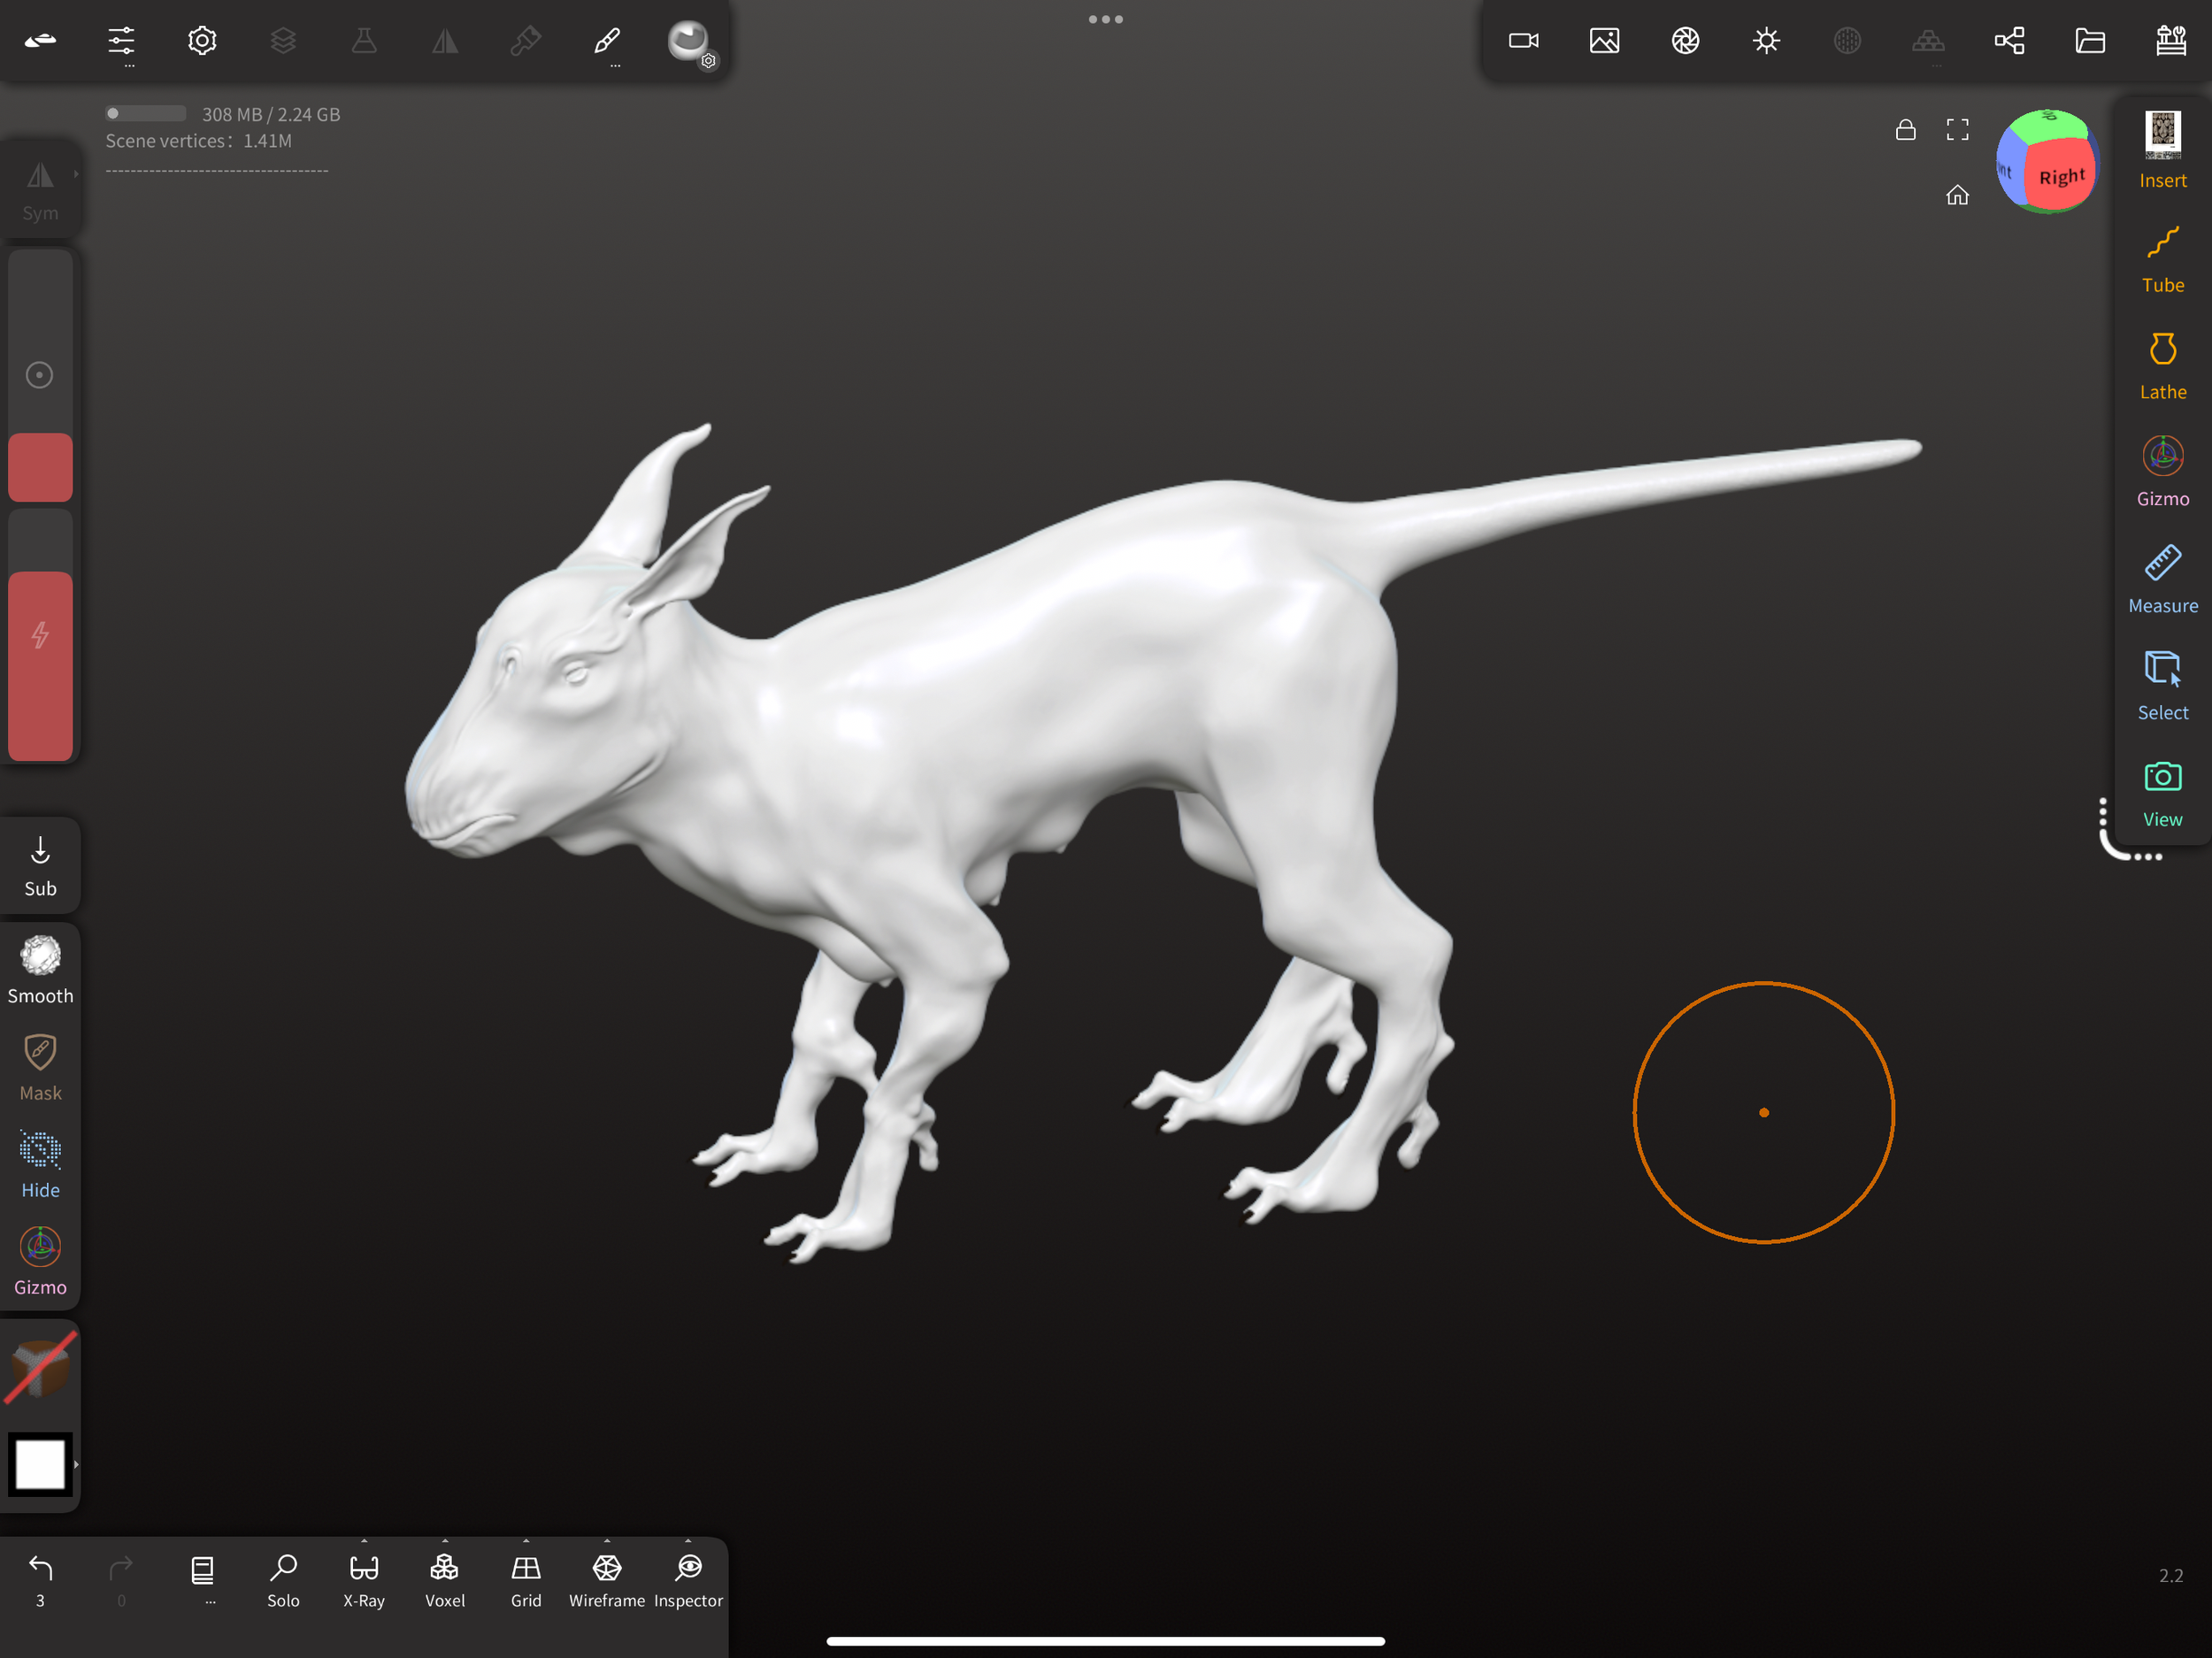This screenshot has height=1658, width=2212.
Task: Choose the Smooth brush
Action: tap(40, 969)
